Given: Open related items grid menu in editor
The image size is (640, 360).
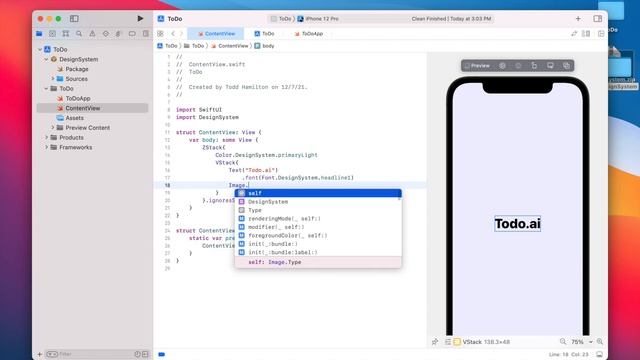Looking at the screenshot, I should [160, 33].
